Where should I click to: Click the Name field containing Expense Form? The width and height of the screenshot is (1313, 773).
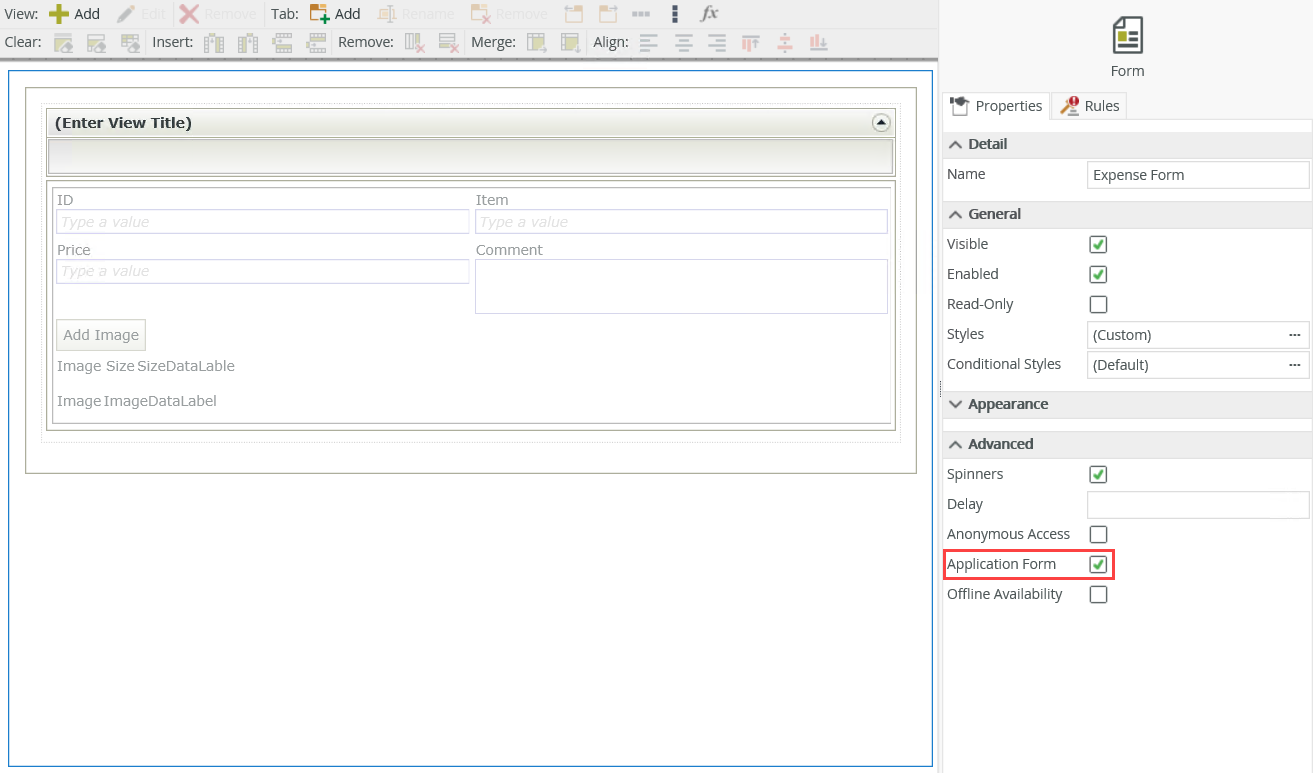tap(1197, 175)
